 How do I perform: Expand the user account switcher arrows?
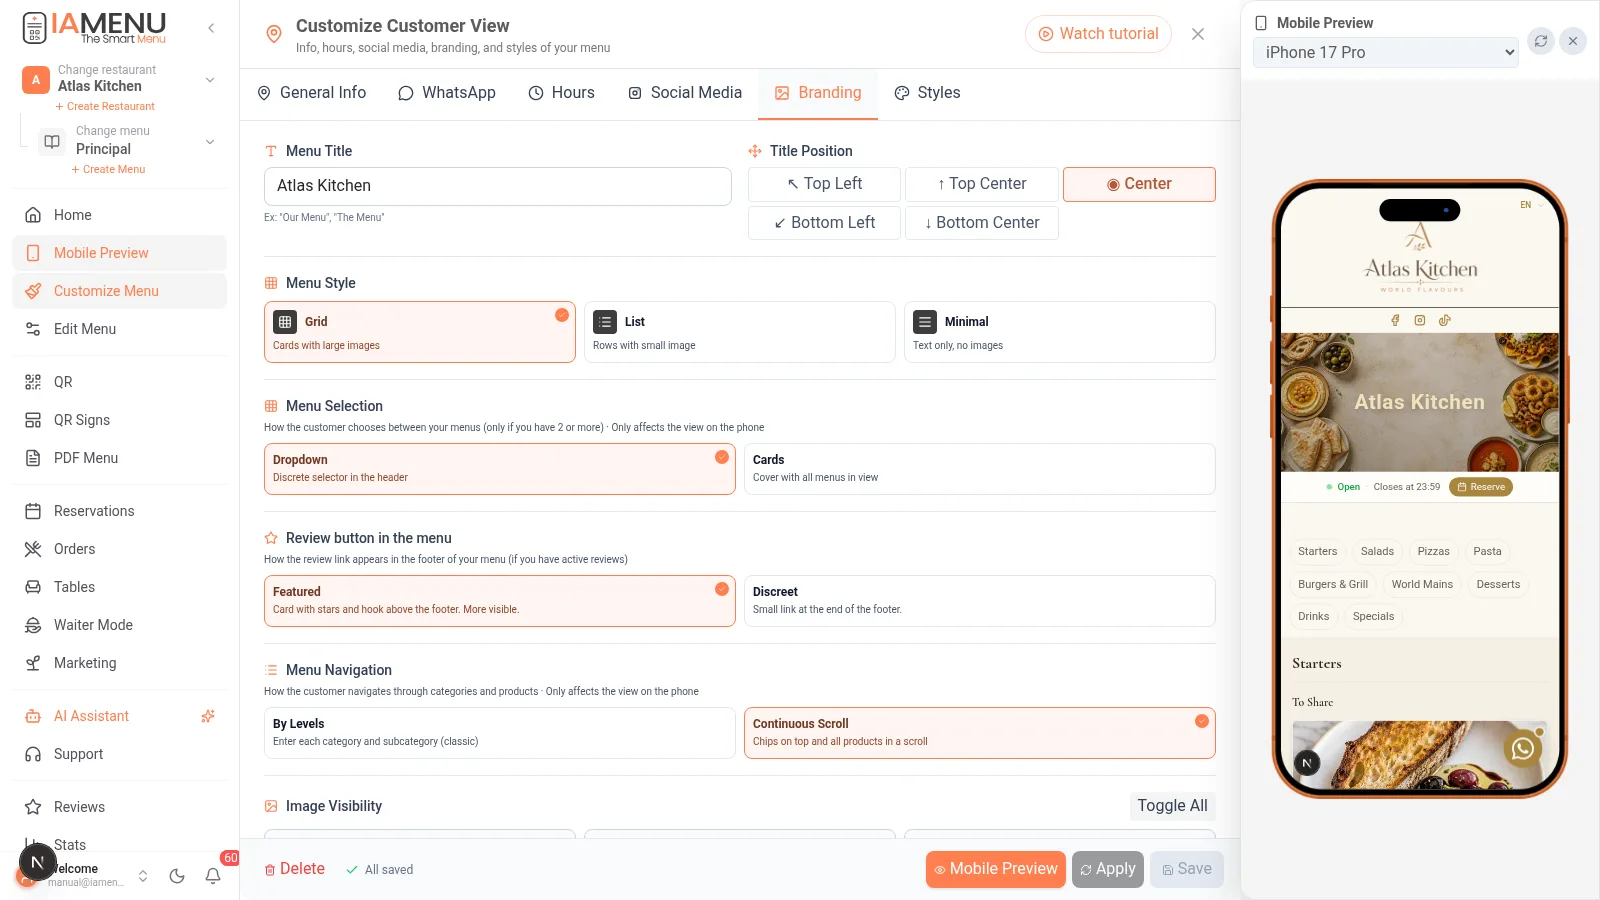pyautogui.click(x=143, y=876)
